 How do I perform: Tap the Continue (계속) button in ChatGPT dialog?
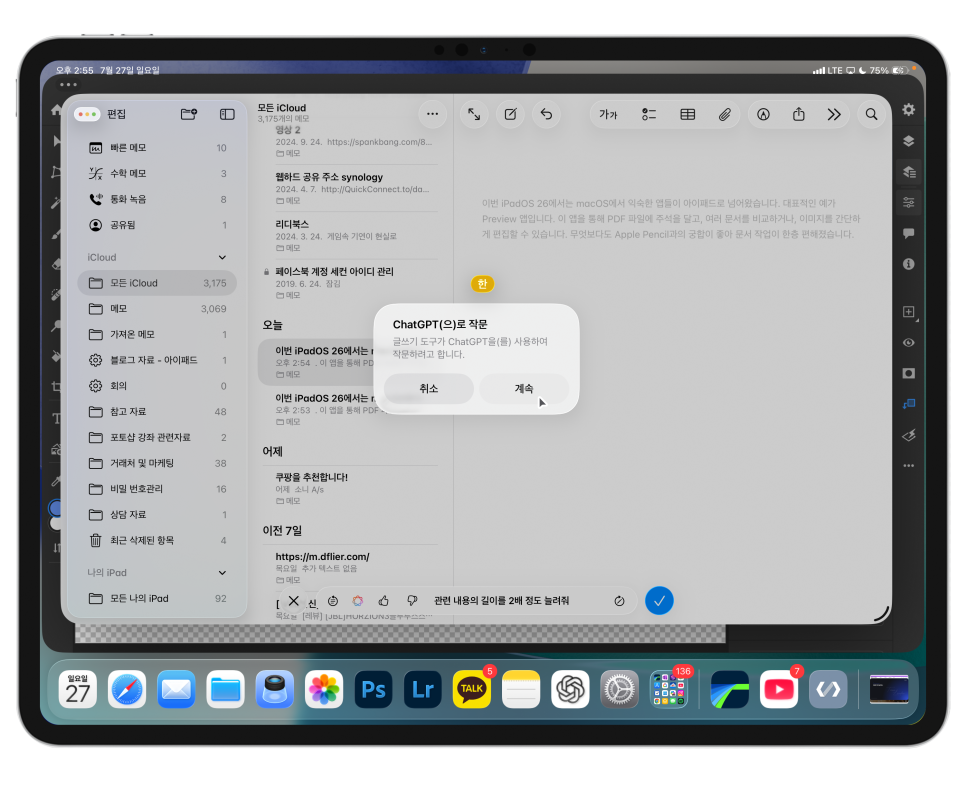pos(524,389)
